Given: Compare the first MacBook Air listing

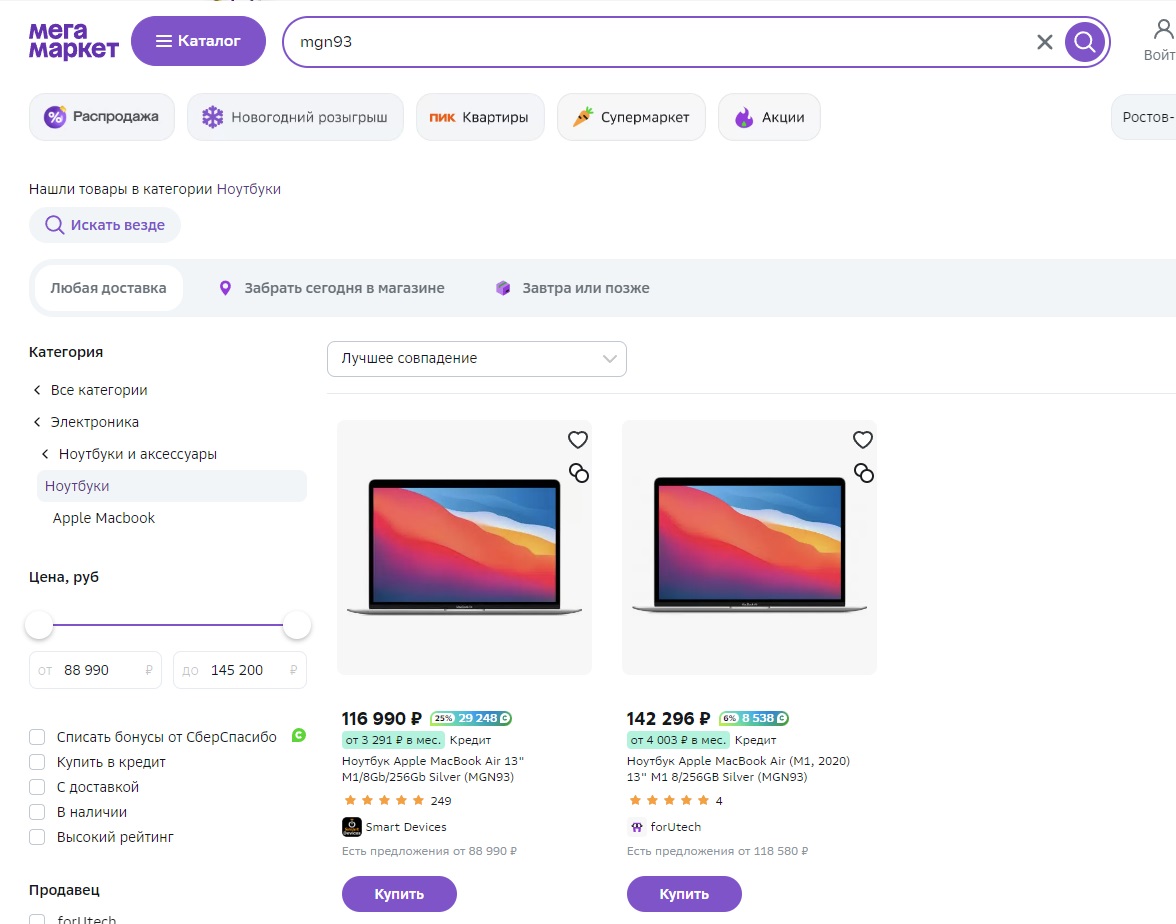Looking at the screenshot, I should (x=578, y=473).
